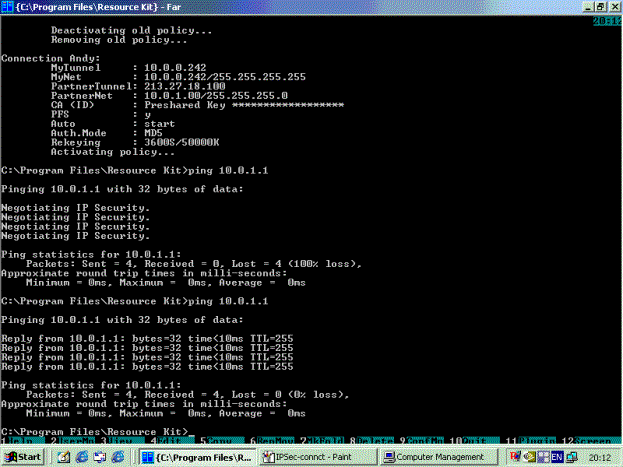Click the 9 ConfMn function key
The height and width of the screenshot is (467, 623).
421,441
